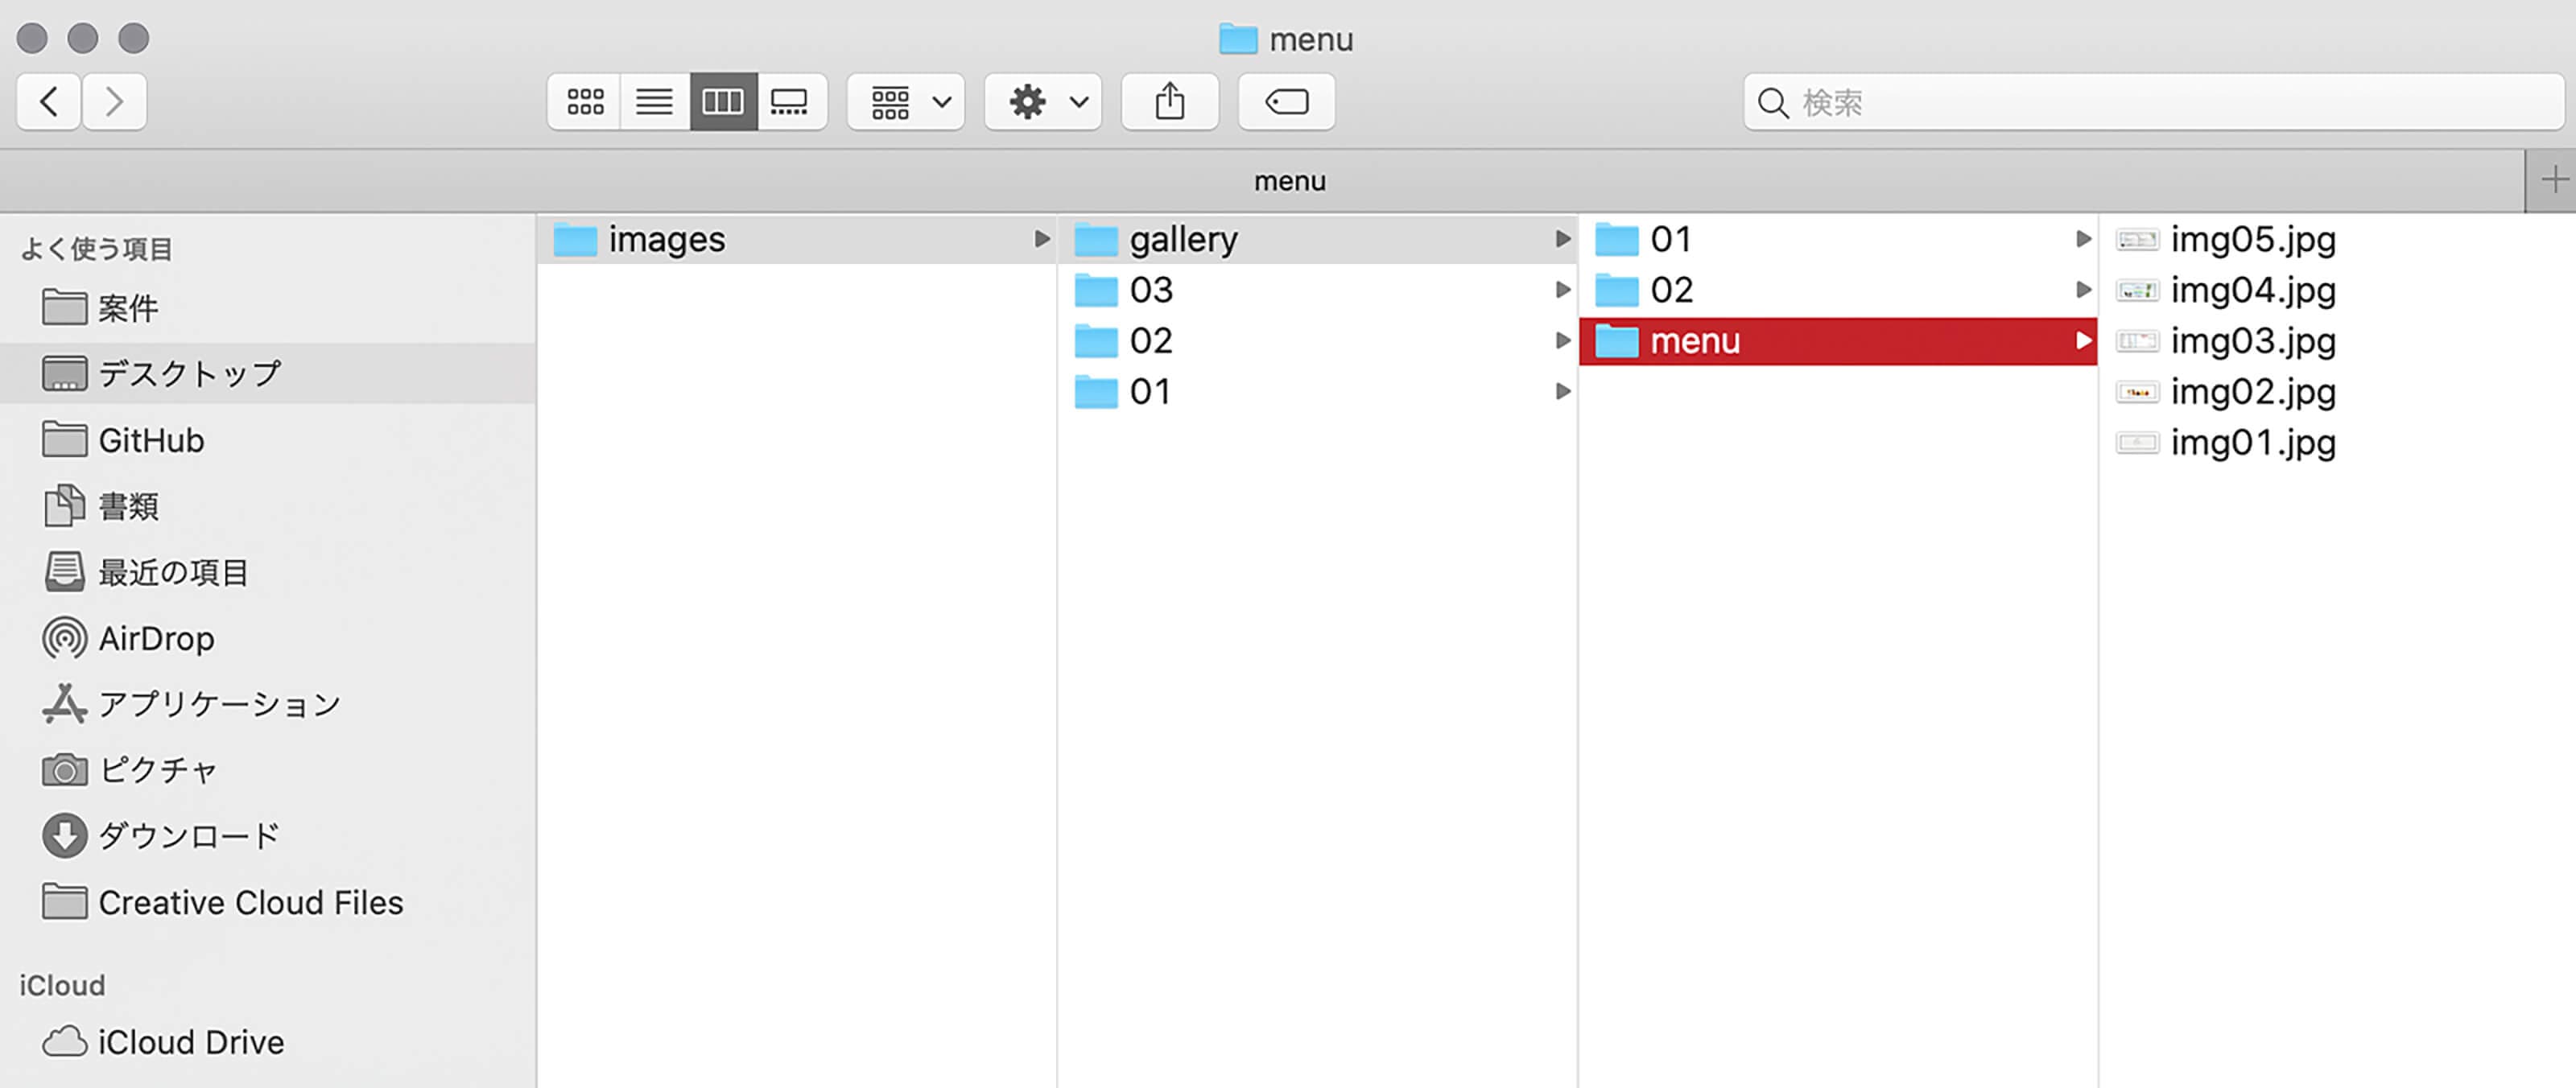Go forward with the forward arrow
This screenshot has height=1088, width=2576.
point(114,101)
